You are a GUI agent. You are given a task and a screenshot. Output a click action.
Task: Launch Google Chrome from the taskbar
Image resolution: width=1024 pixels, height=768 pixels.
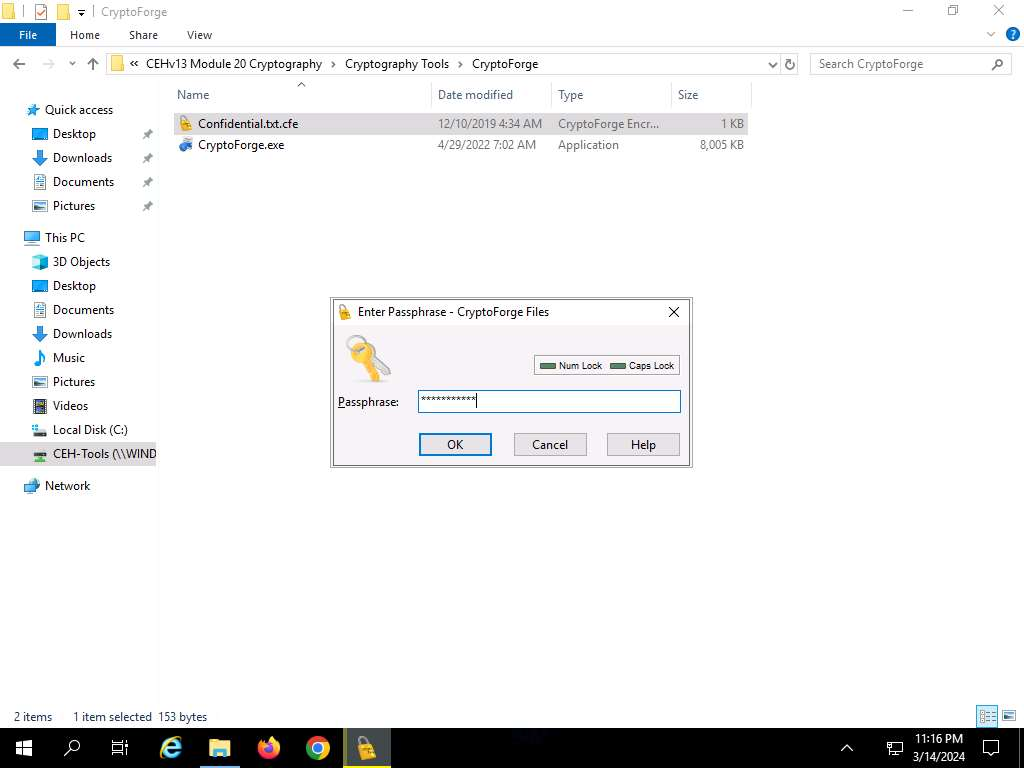click(x=318, y=748)
